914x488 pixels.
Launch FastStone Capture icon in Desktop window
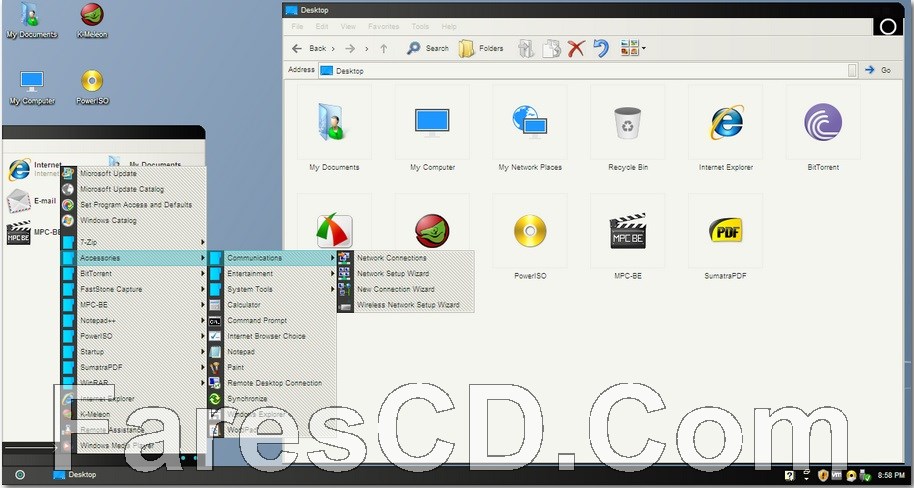tap(334, 231)
